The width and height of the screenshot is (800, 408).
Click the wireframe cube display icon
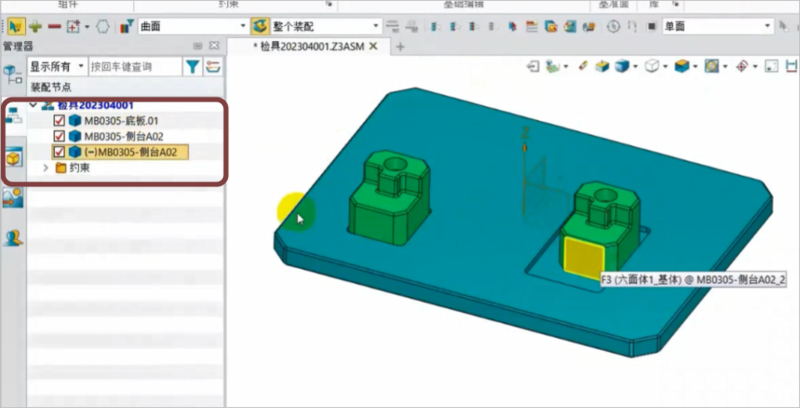pos(651,67)
